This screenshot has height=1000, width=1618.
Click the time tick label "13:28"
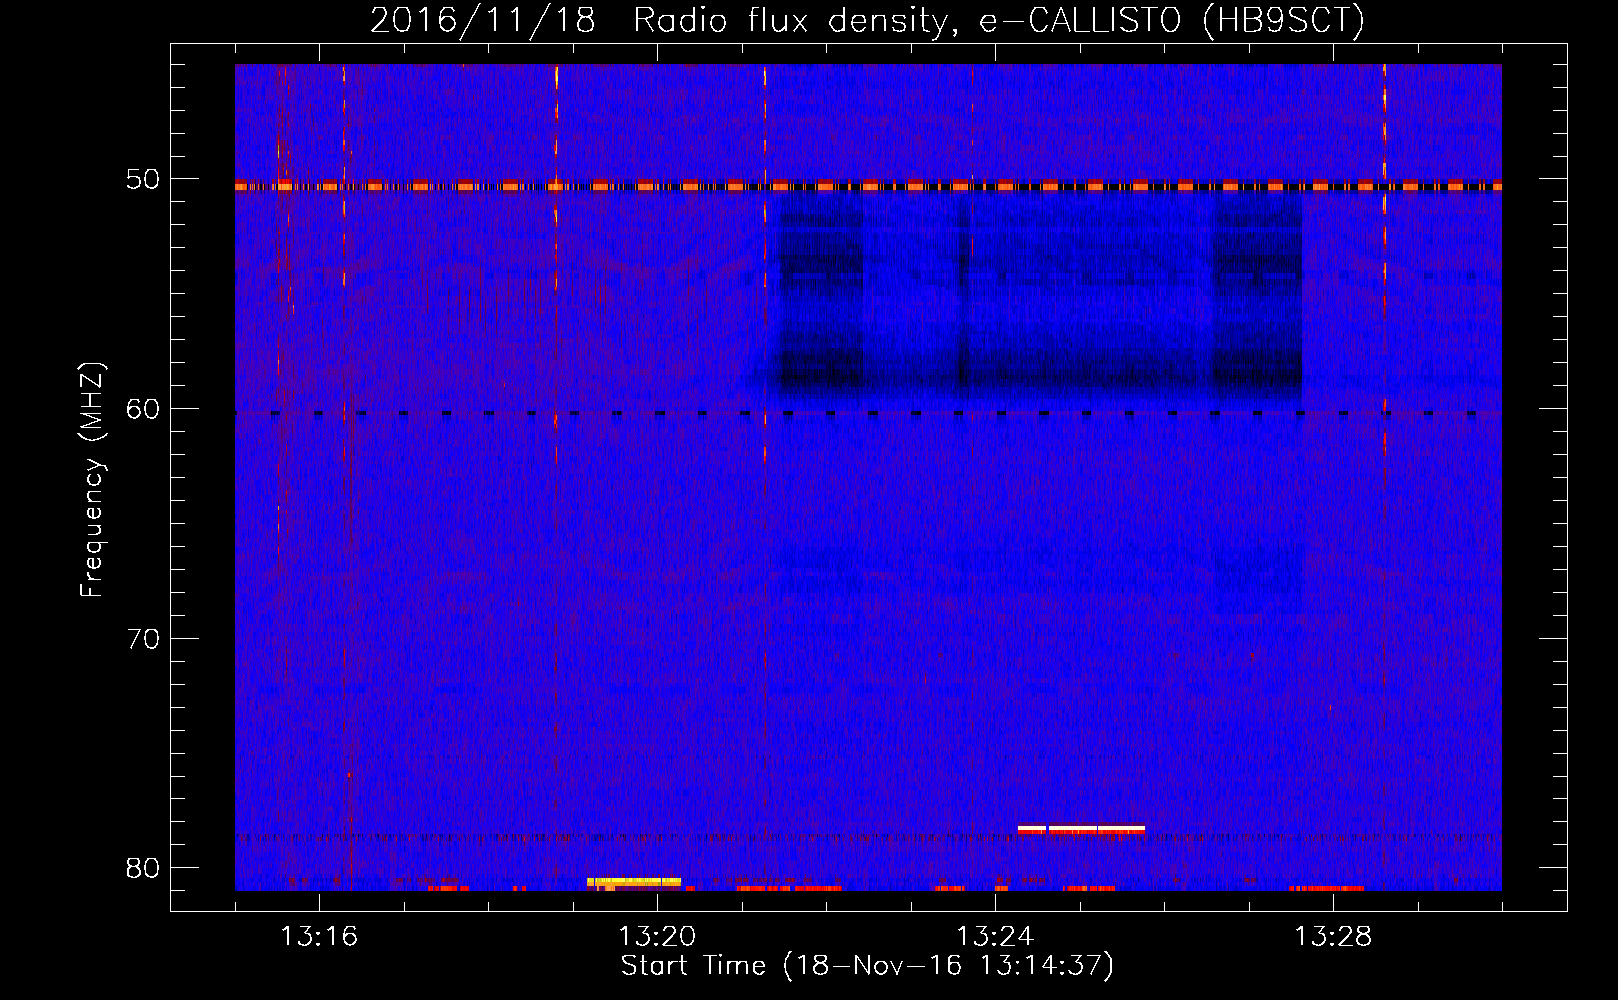pyautogui.click(x=1333, y=937)
